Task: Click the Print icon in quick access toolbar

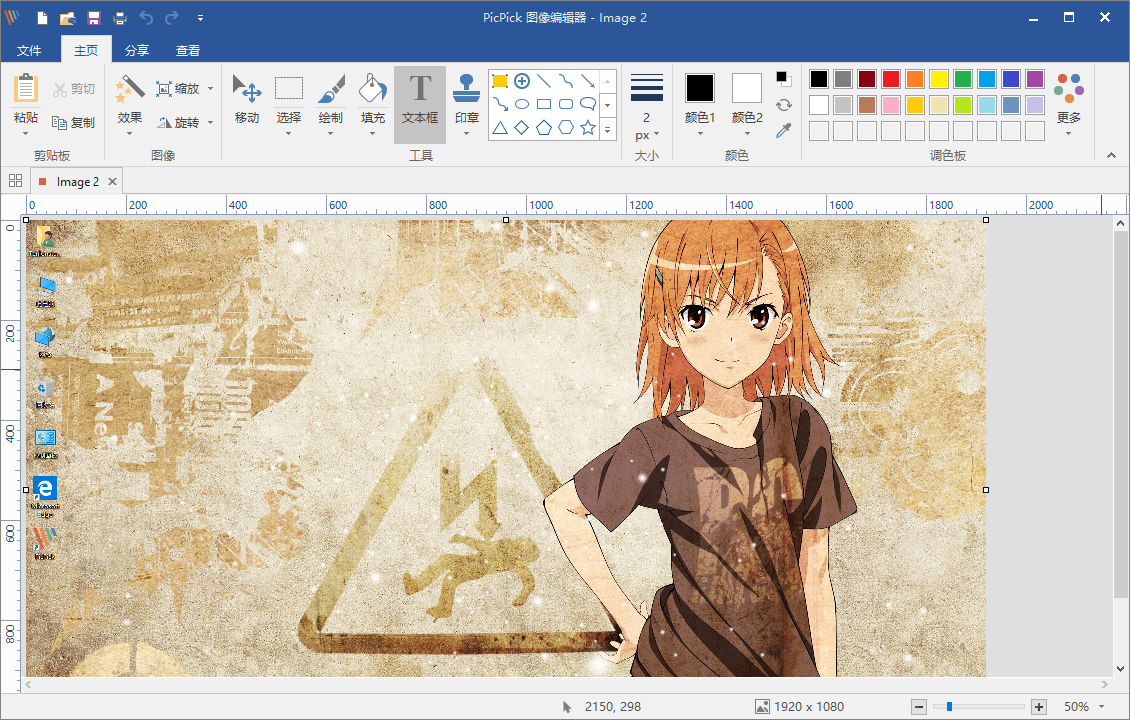Action: [120, 18]
